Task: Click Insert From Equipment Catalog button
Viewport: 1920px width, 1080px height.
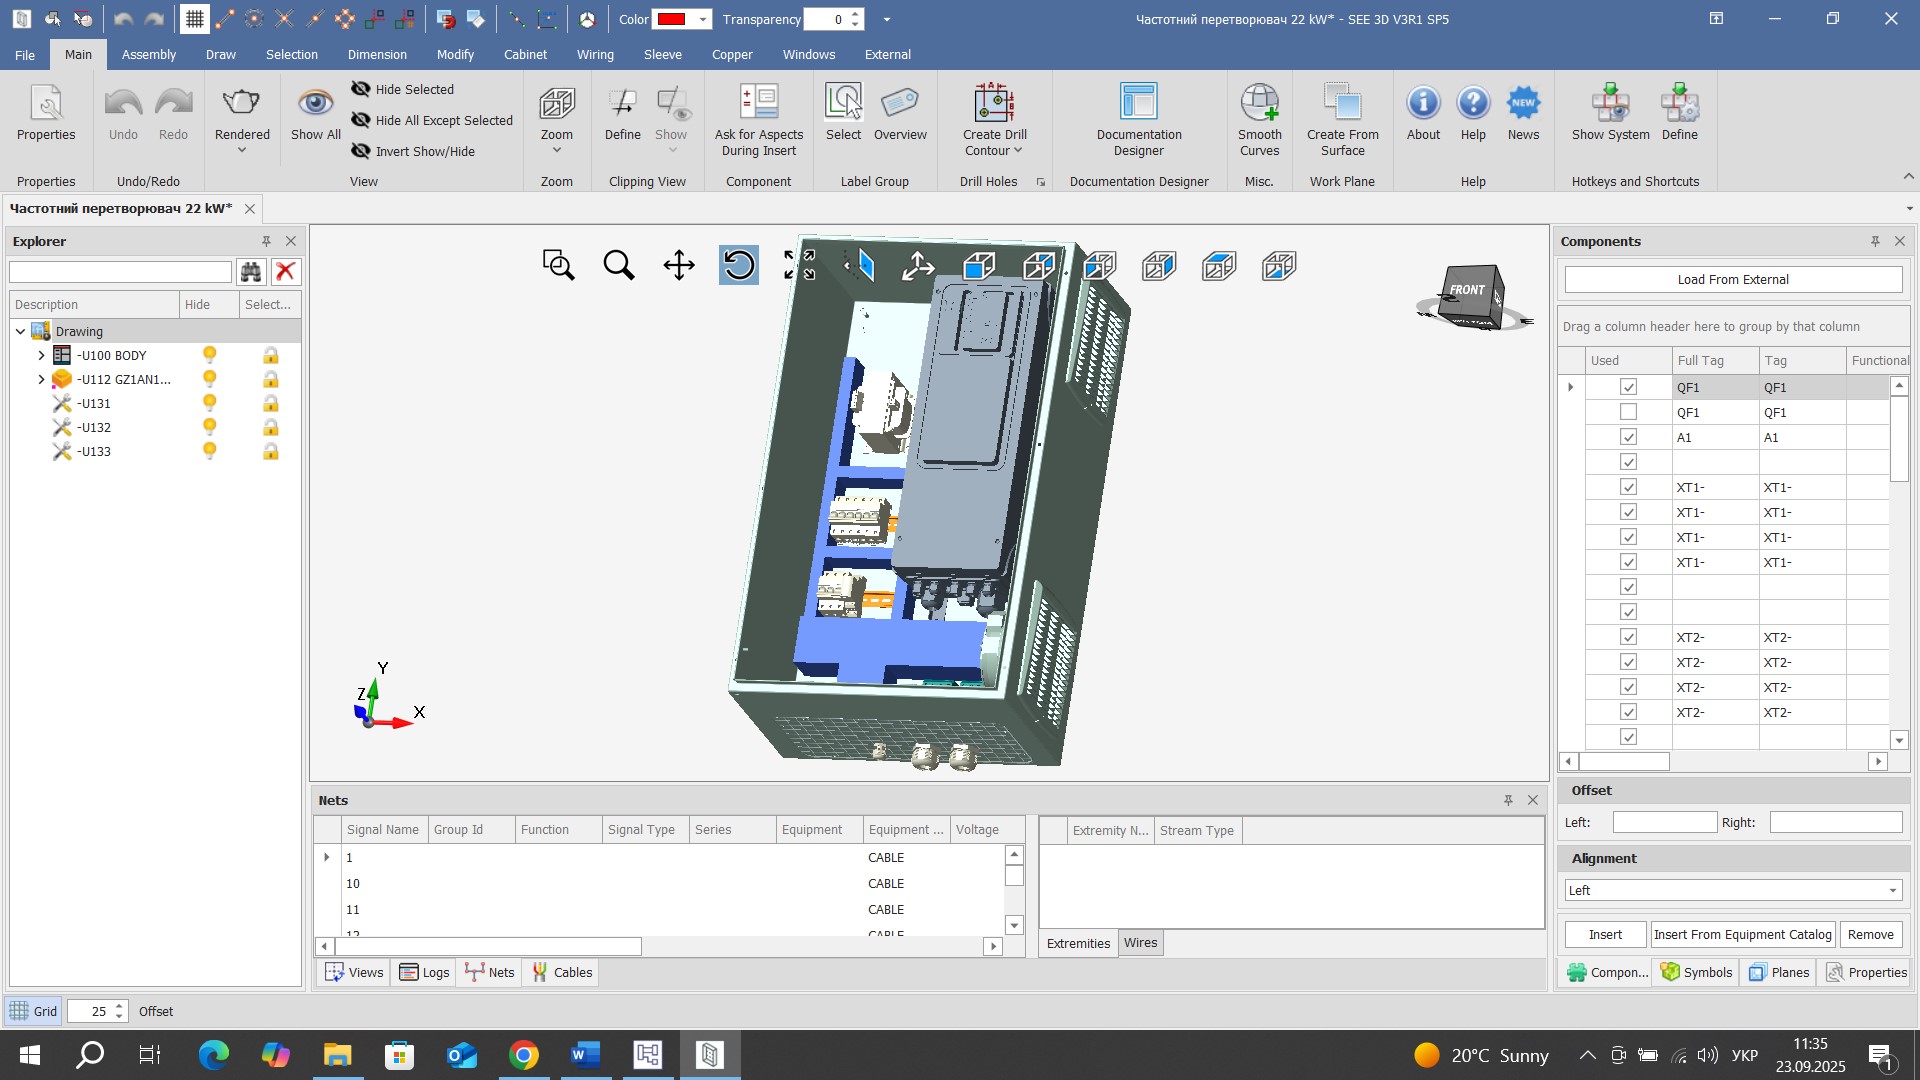Action: 1742,934
